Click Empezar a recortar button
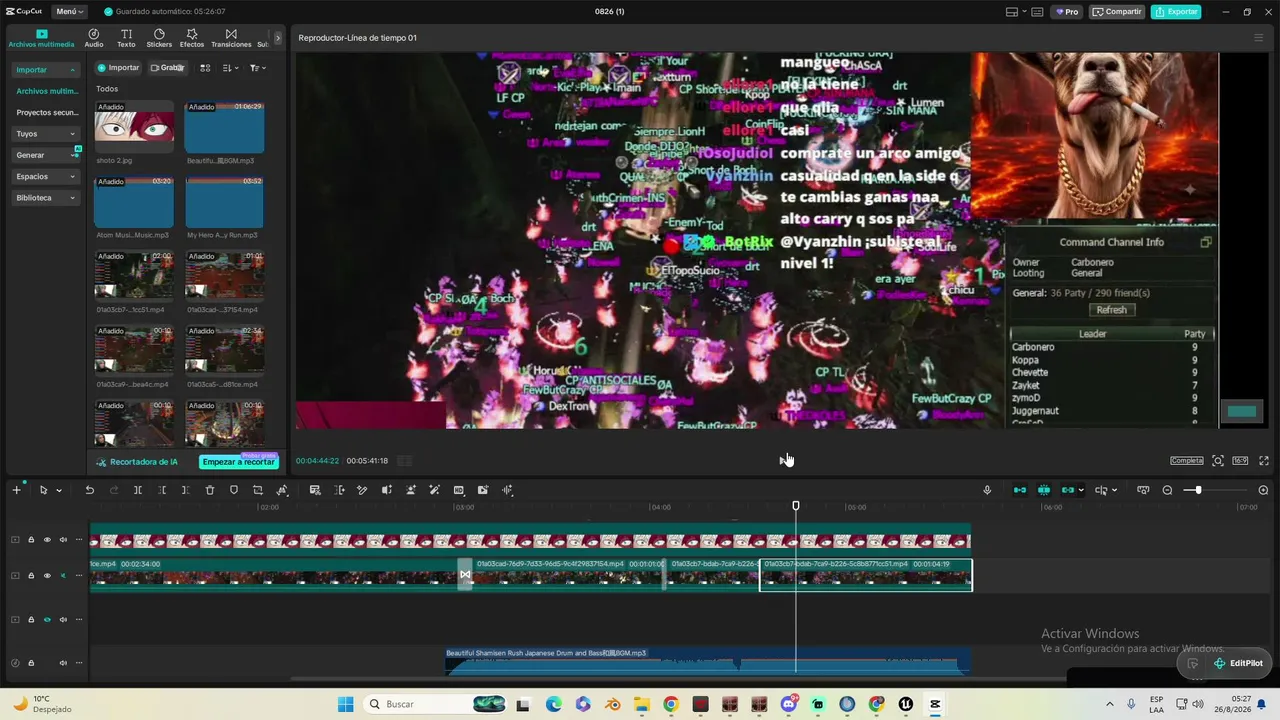The height and width of the screenshot is (720, 1280). 238,462
